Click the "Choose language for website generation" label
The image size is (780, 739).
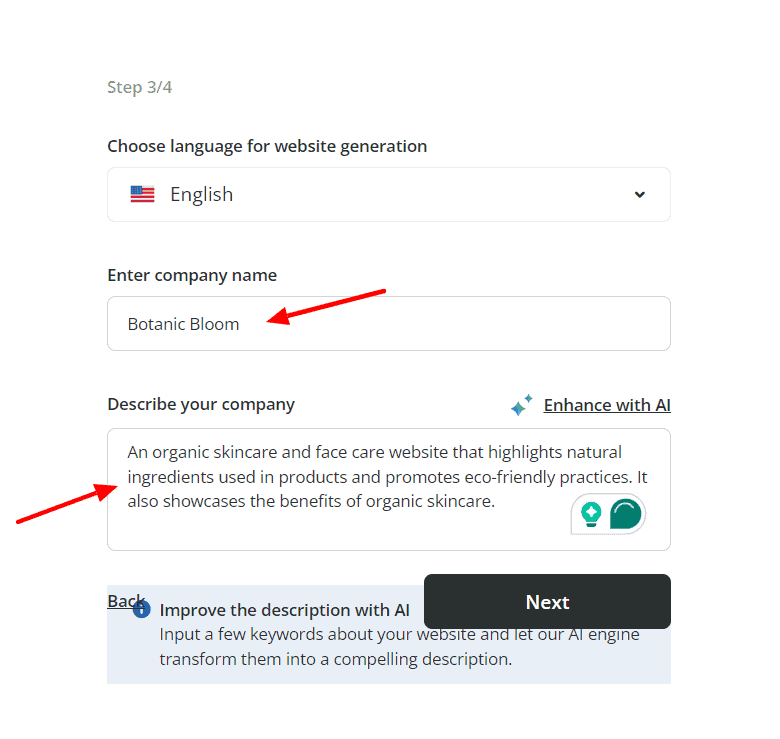pos(267,146)
